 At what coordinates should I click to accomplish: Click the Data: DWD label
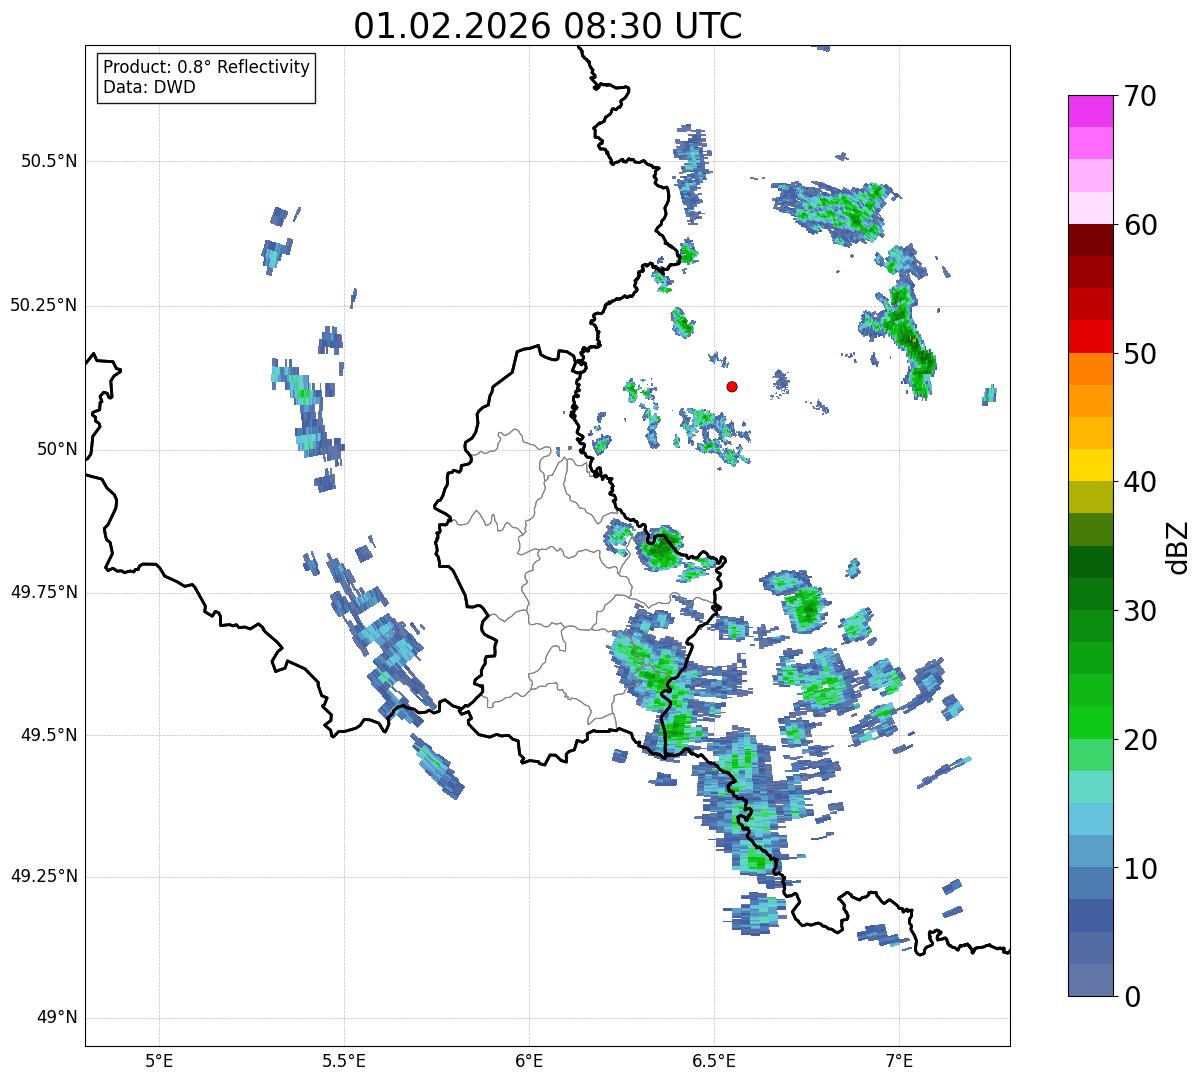tap(149, 87)
